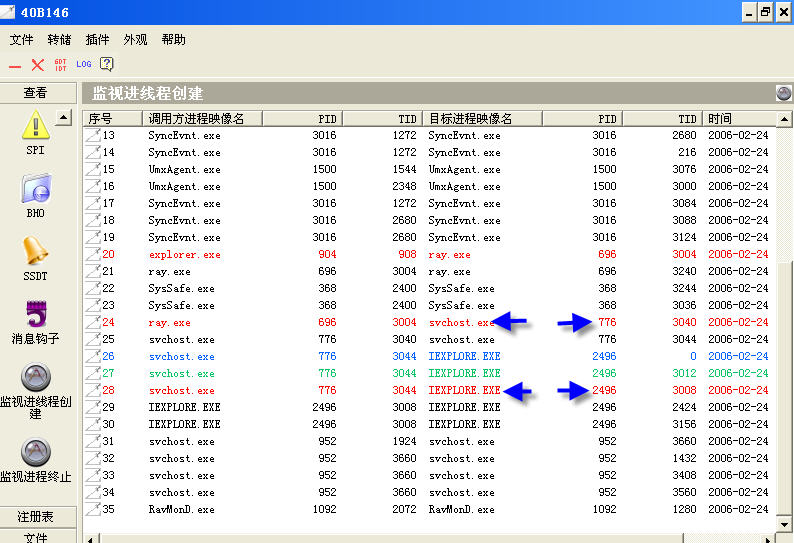Click the red X delete toolbar icon

pyautogui.click(x=37, y=65)
